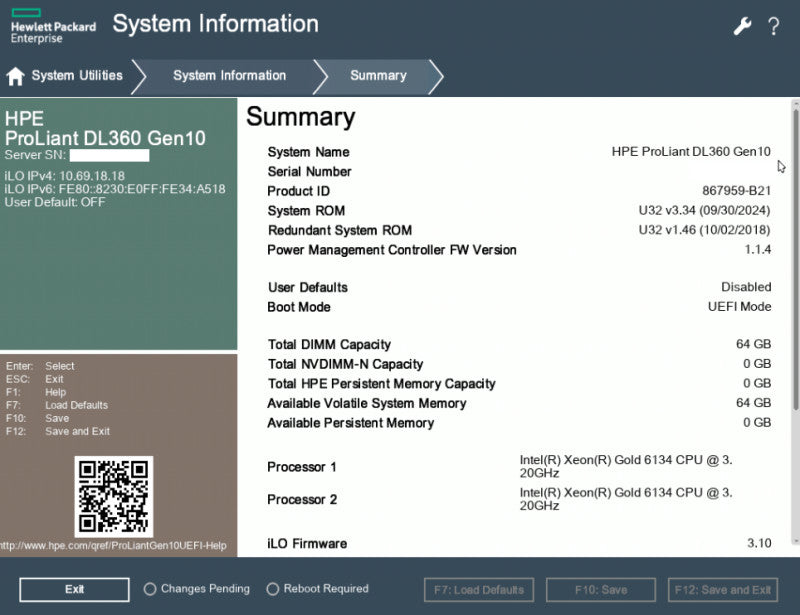Click Product ID value 867959-B21
The width and height of the screenshot is (800, 615).
tap(736, 191)
